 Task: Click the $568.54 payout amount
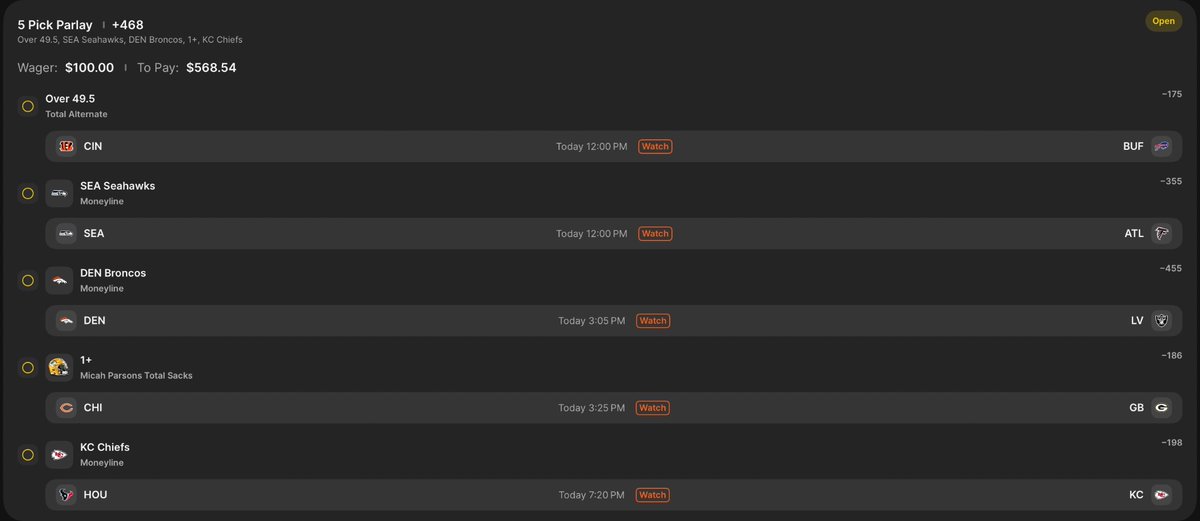pos(211,68)
